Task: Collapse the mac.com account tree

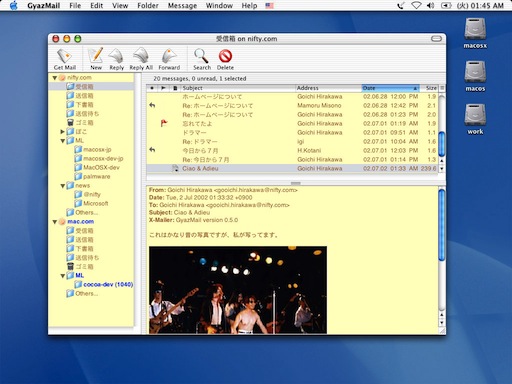Action: tap(54, 222)
